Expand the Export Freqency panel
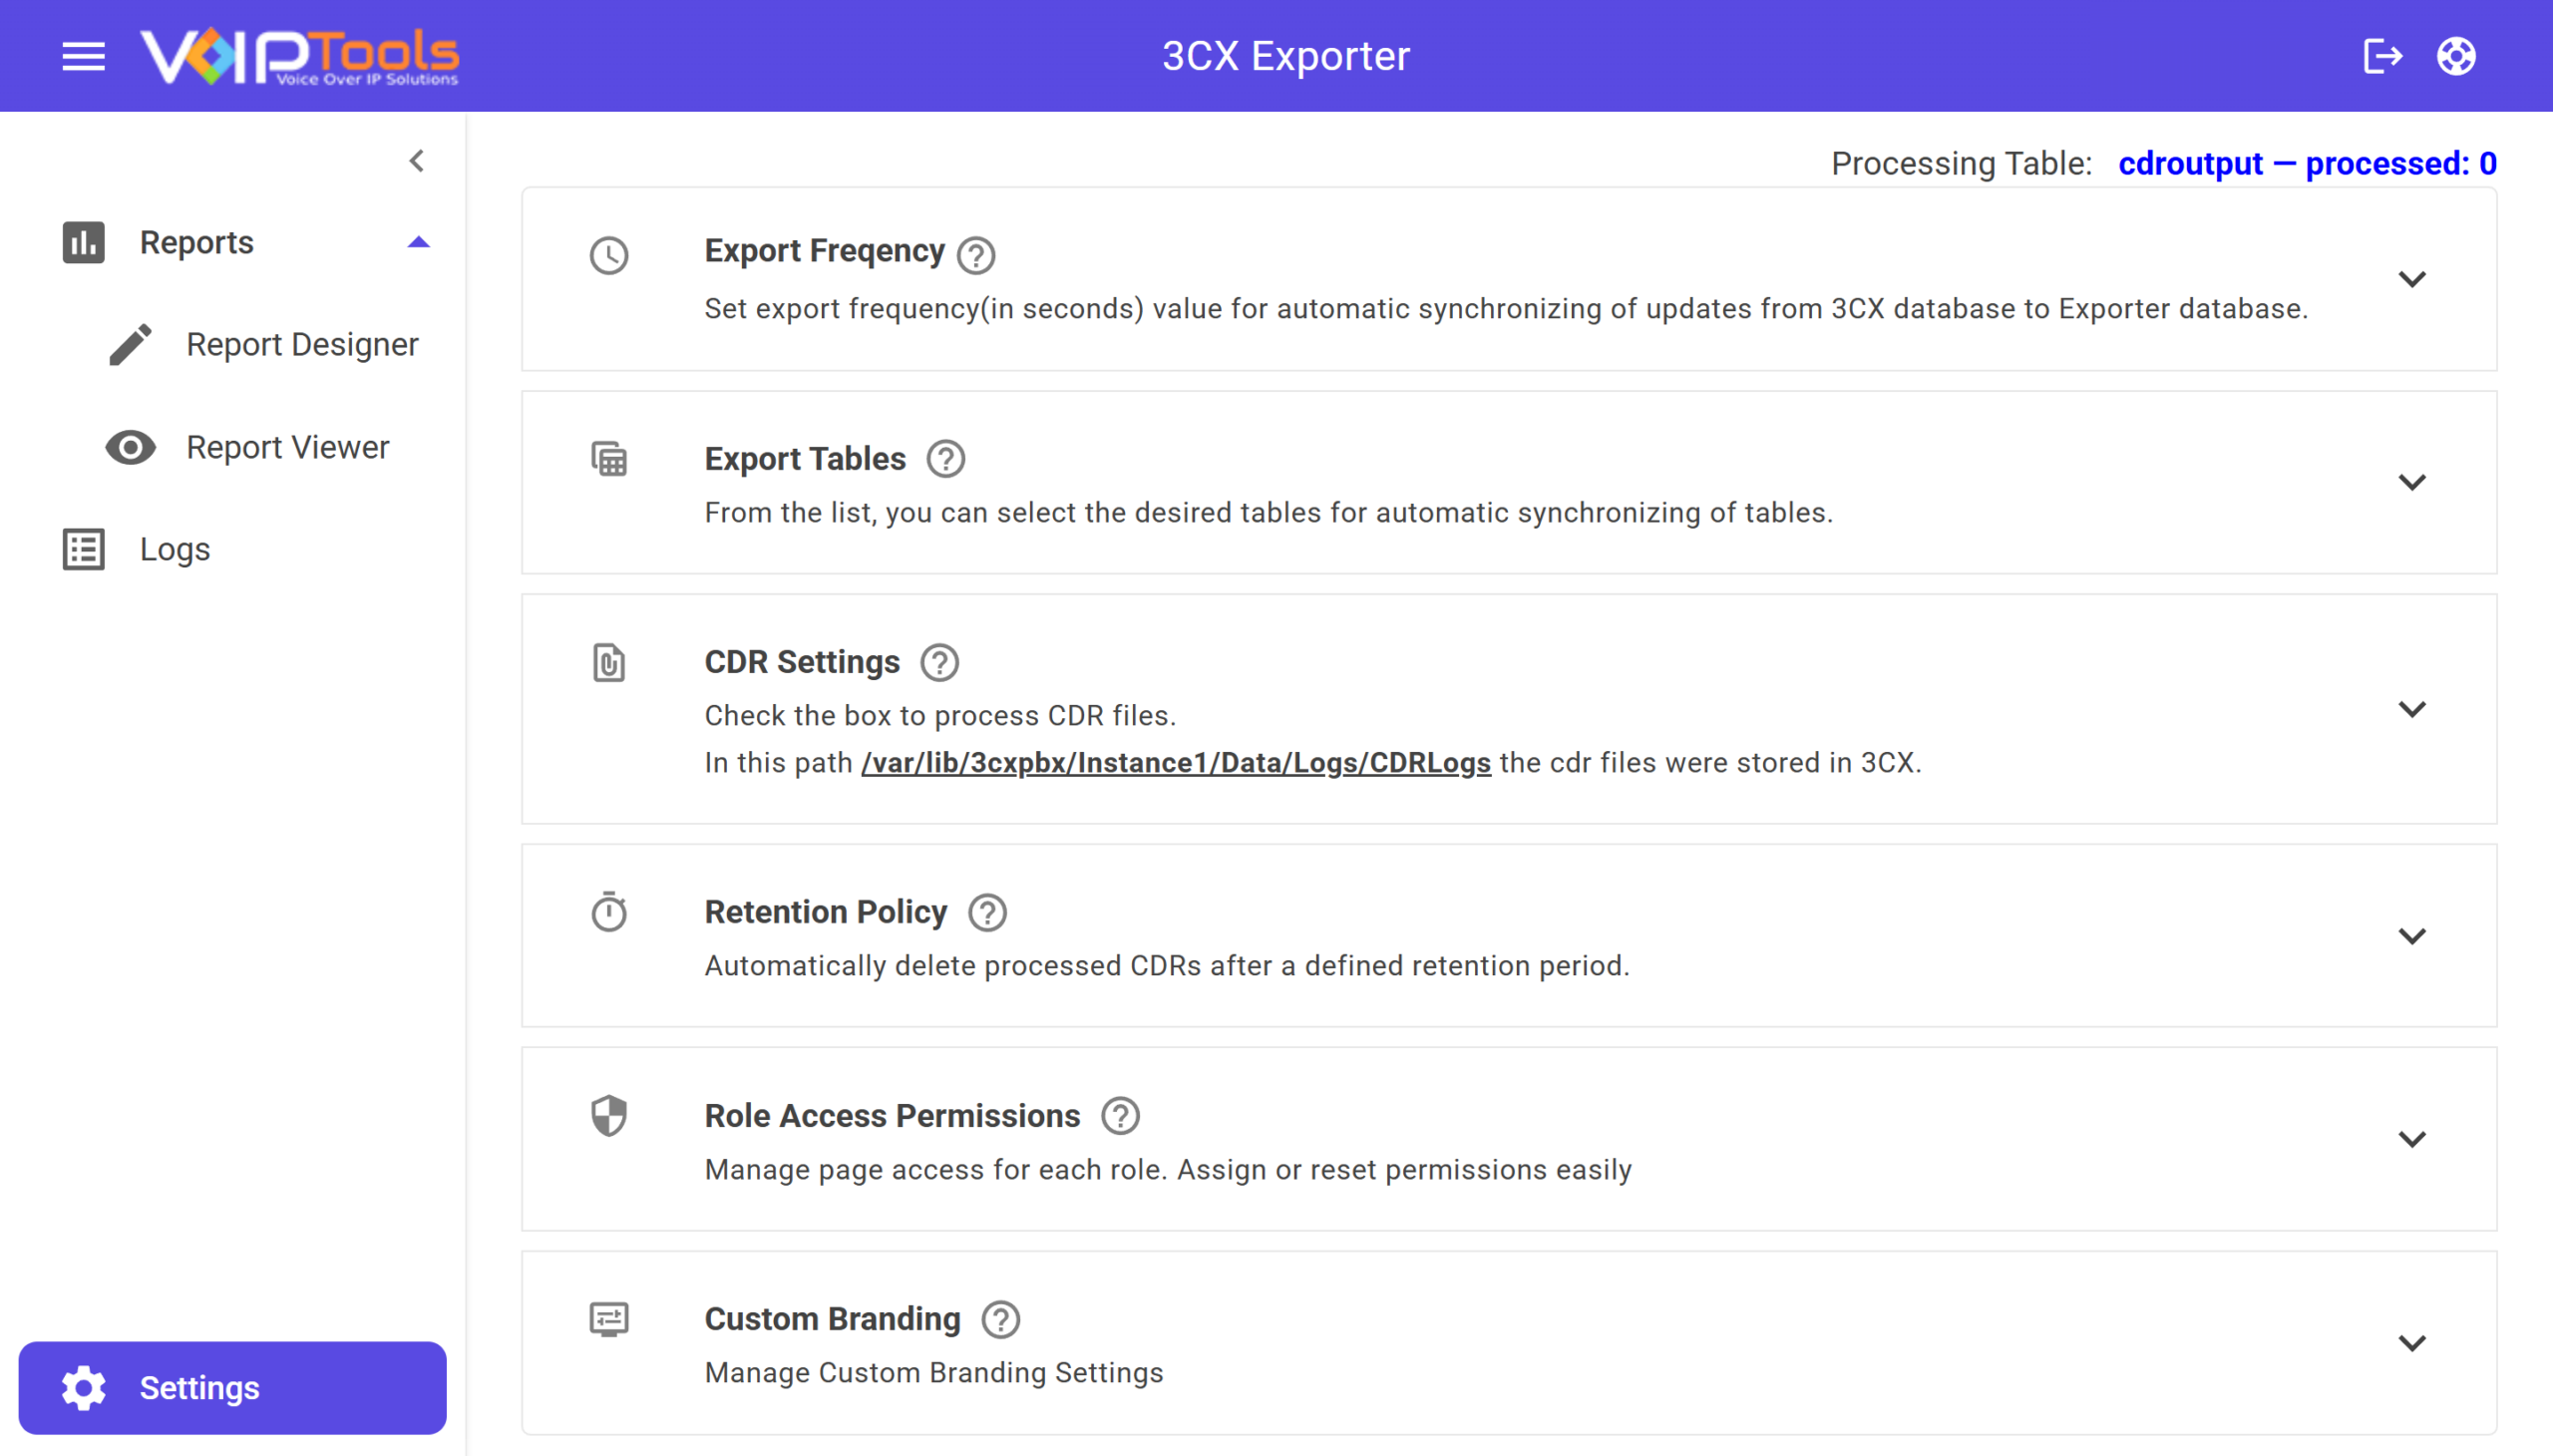 click(2412, 279)
